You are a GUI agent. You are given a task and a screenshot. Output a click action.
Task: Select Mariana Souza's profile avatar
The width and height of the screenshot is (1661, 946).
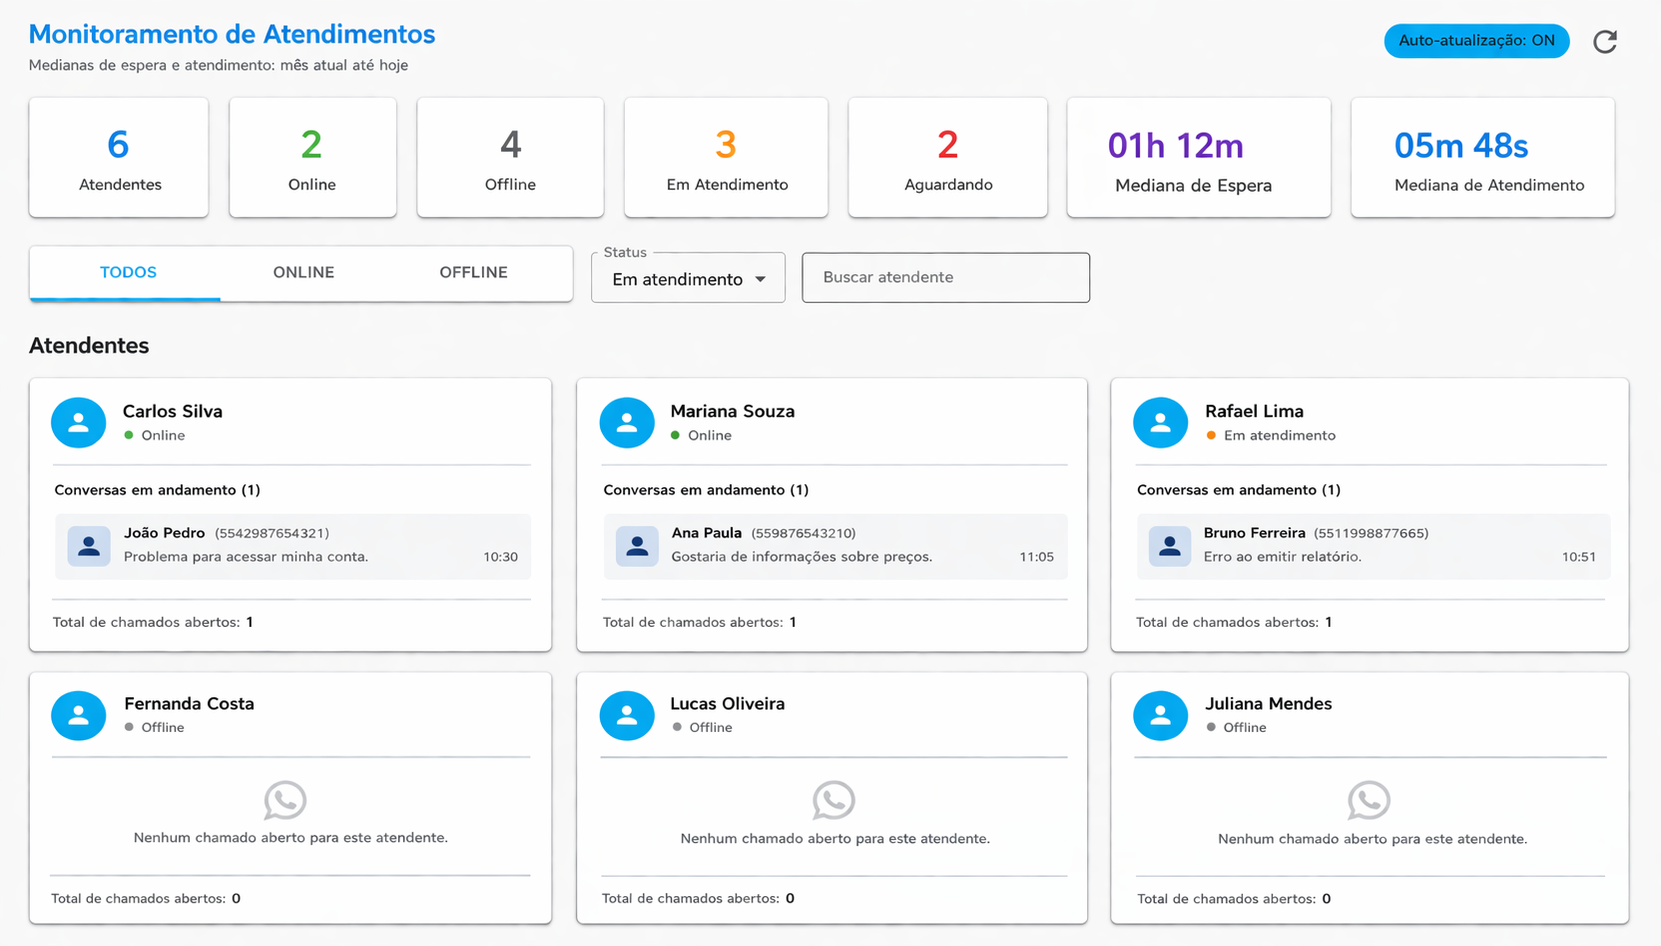(x=627, y=422)
